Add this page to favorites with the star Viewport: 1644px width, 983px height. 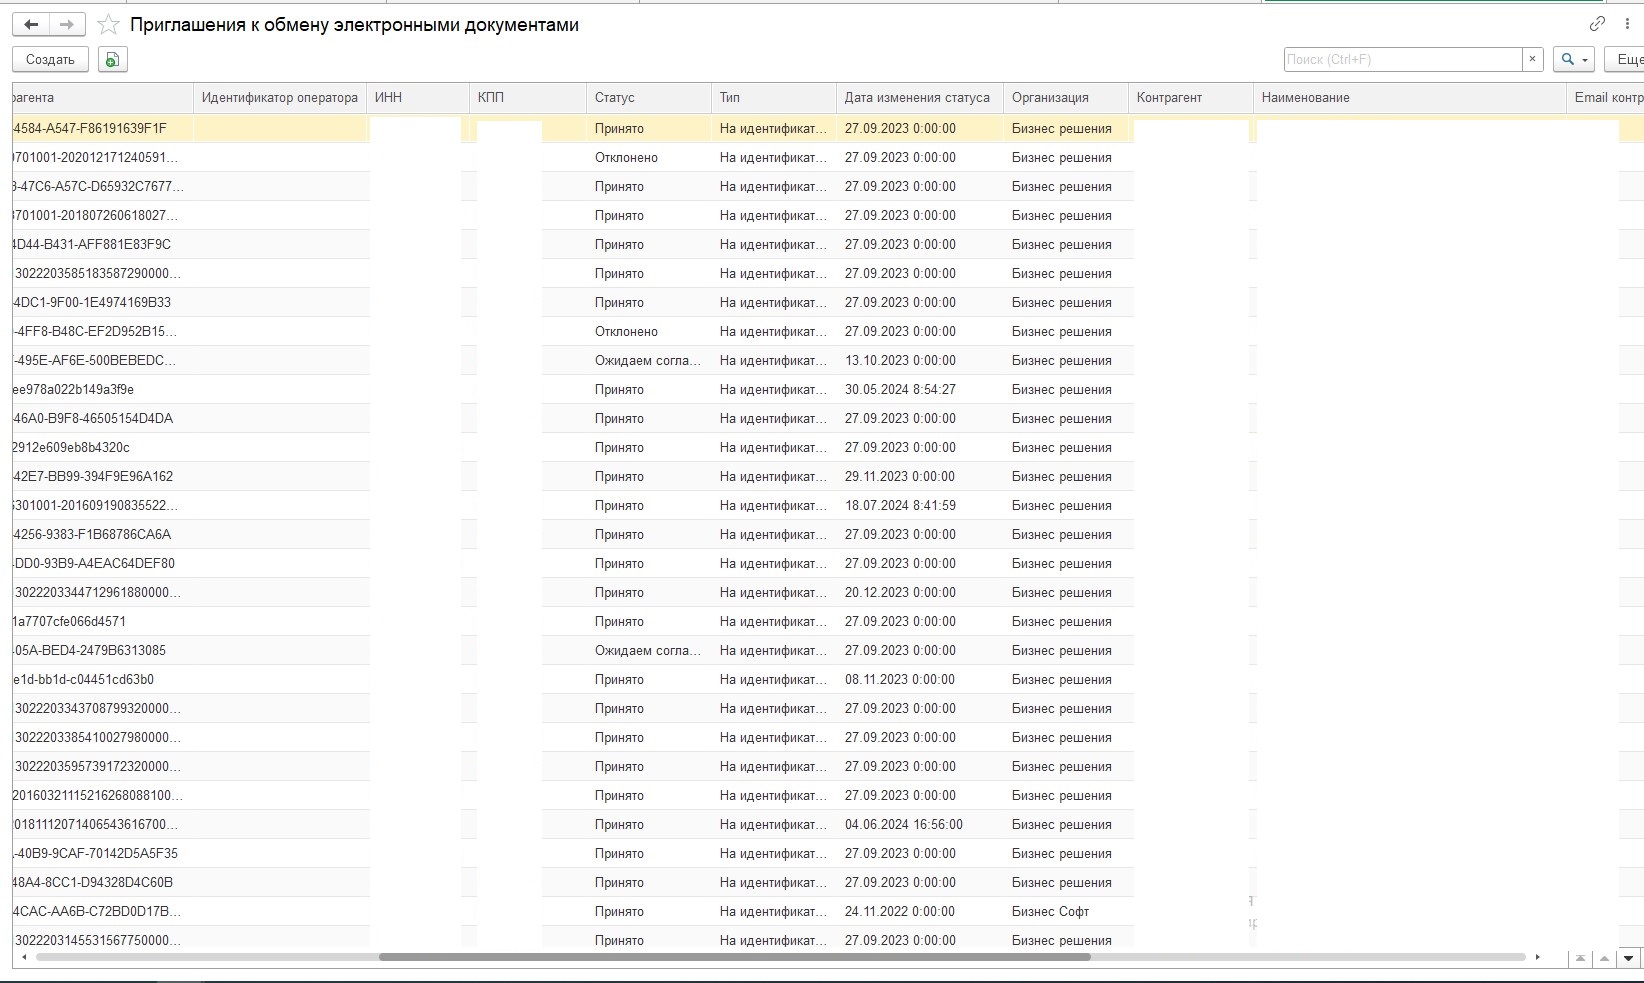(x=108, y=25)
